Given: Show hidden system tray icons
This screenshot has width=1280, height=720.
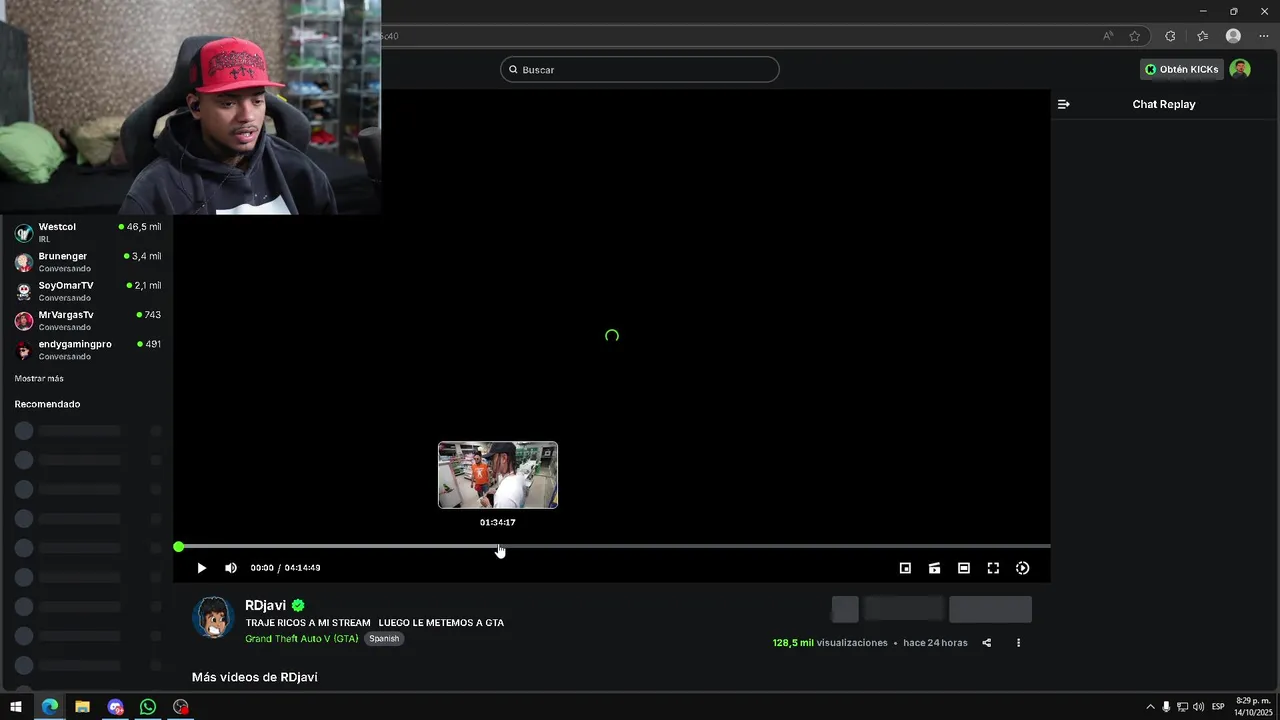Looking at the screenshot, I should pos(1150,707).
